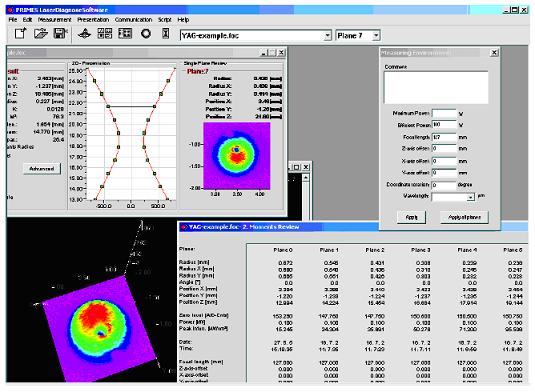Click the Save floppy disk toolbar icon
The image size is (535, 392).
tap(60, 33)
